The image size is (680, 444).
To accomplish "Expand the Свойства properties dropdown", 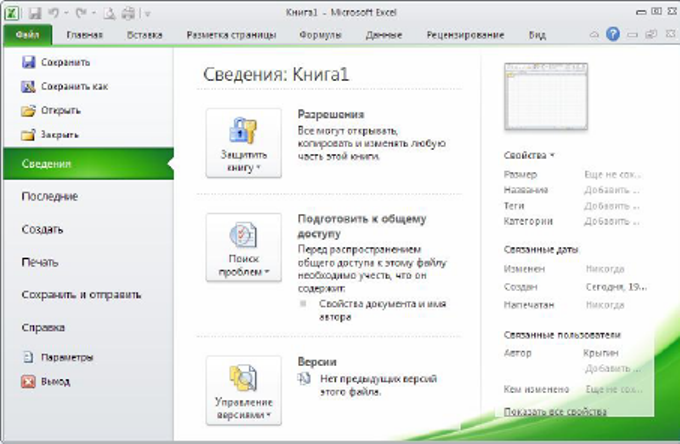I will click(529, 155).
